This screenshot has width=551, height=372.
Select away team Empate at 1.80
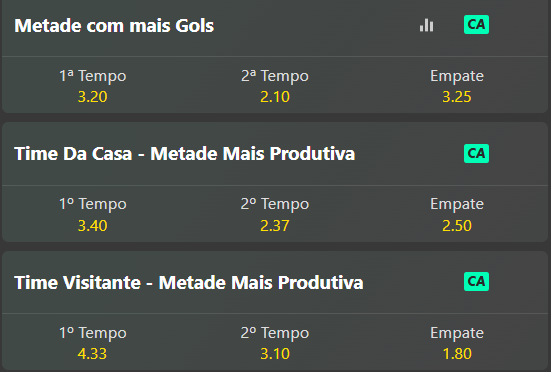pos(457,343)
